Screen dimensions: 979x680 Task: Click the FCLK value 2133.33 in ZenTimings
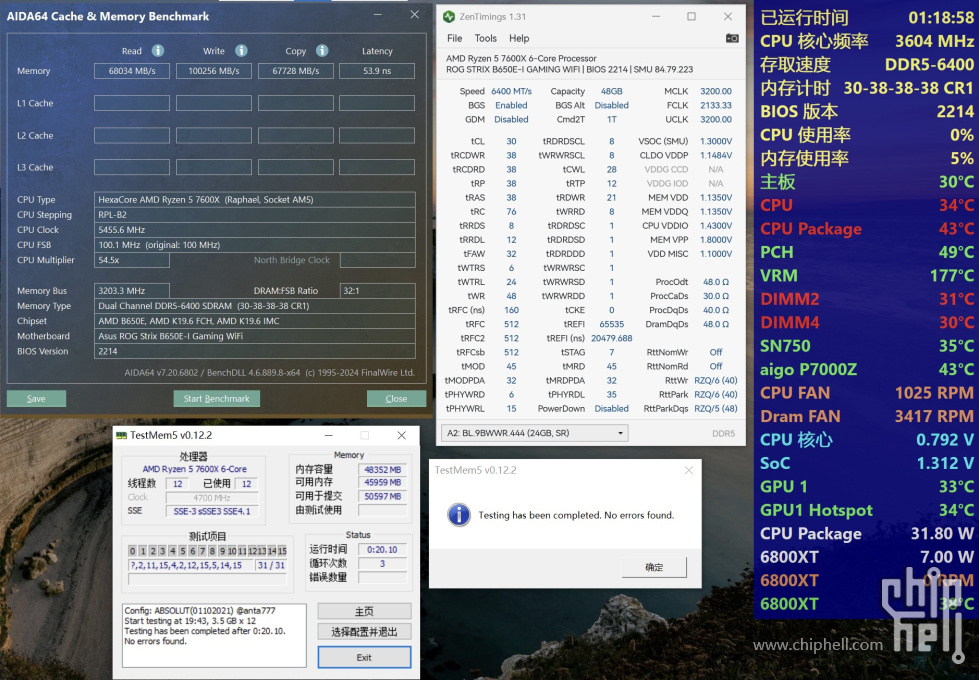[x=716, y=106]
